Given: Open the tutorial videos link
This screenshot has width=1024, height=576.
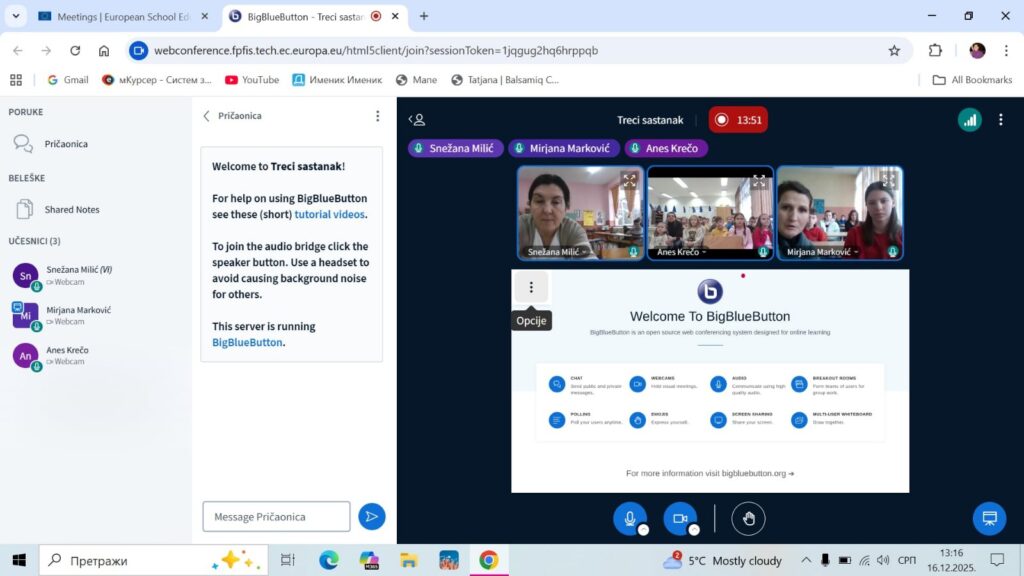Looking at the screenshot, I should point(329,214).
